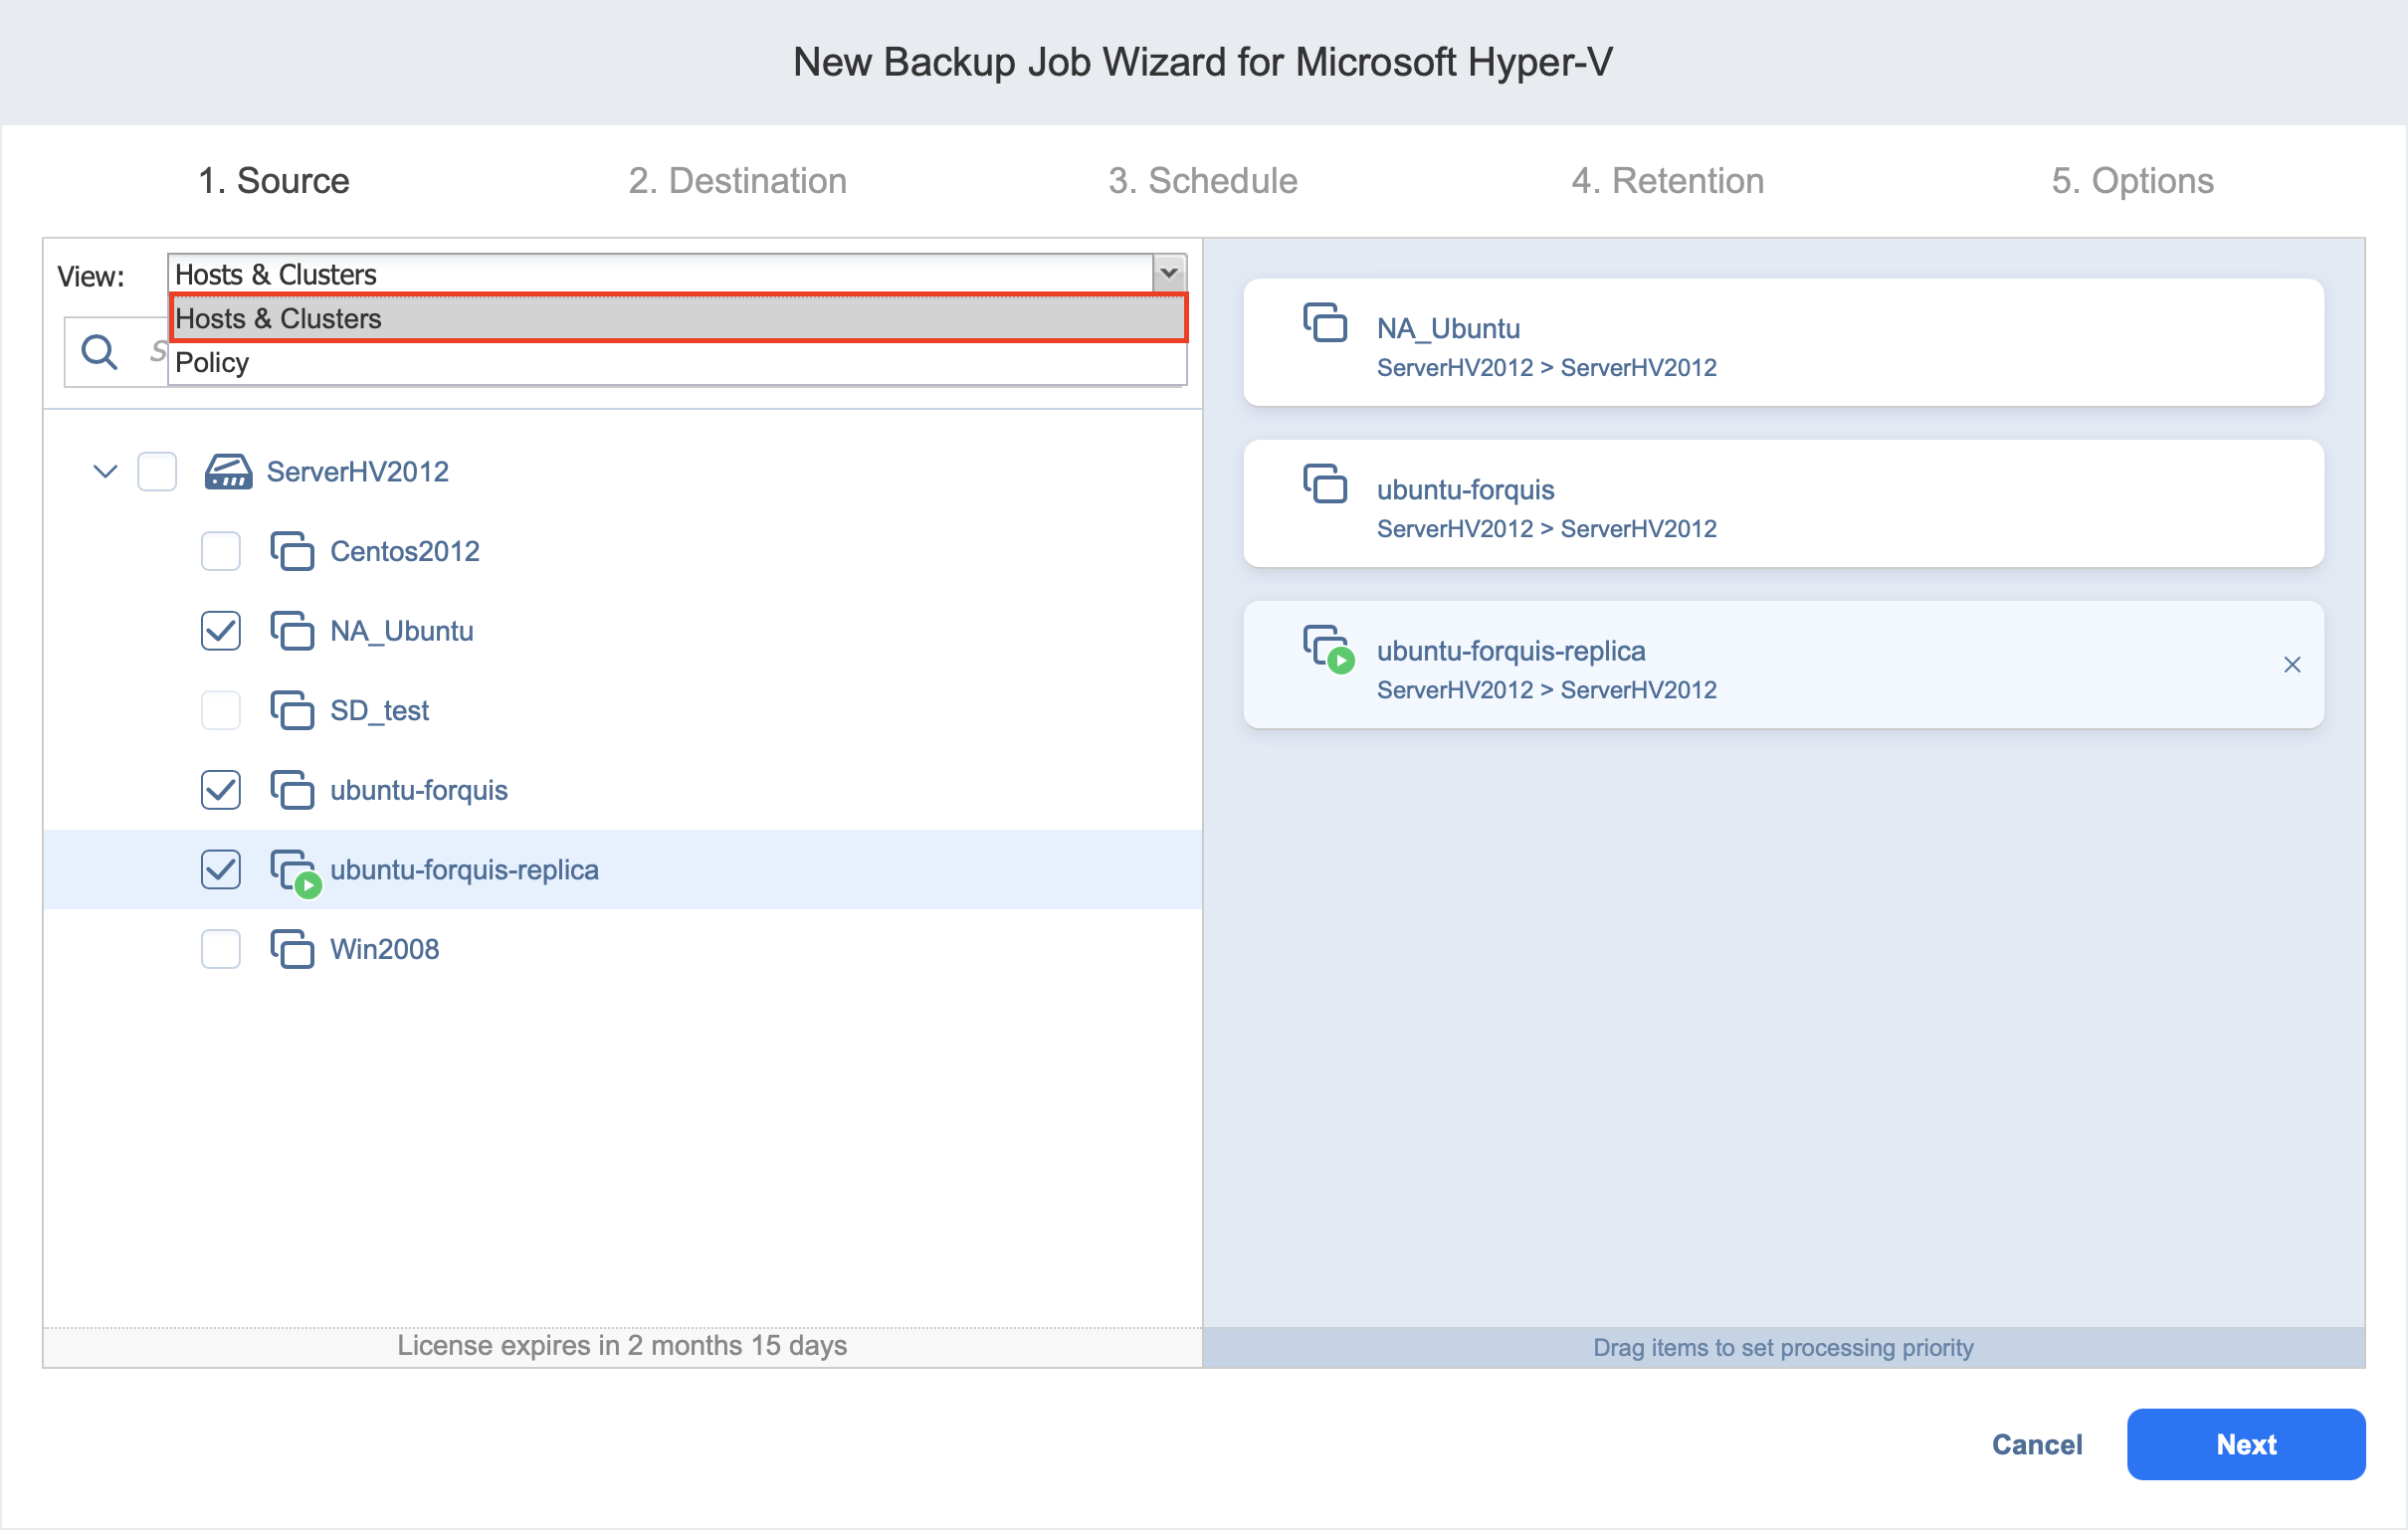Click running VM icon for ubuntu-forquis-replica in tree
Image resolution: width=2408 pixels, height=1530 pixels.
(294, 871)
